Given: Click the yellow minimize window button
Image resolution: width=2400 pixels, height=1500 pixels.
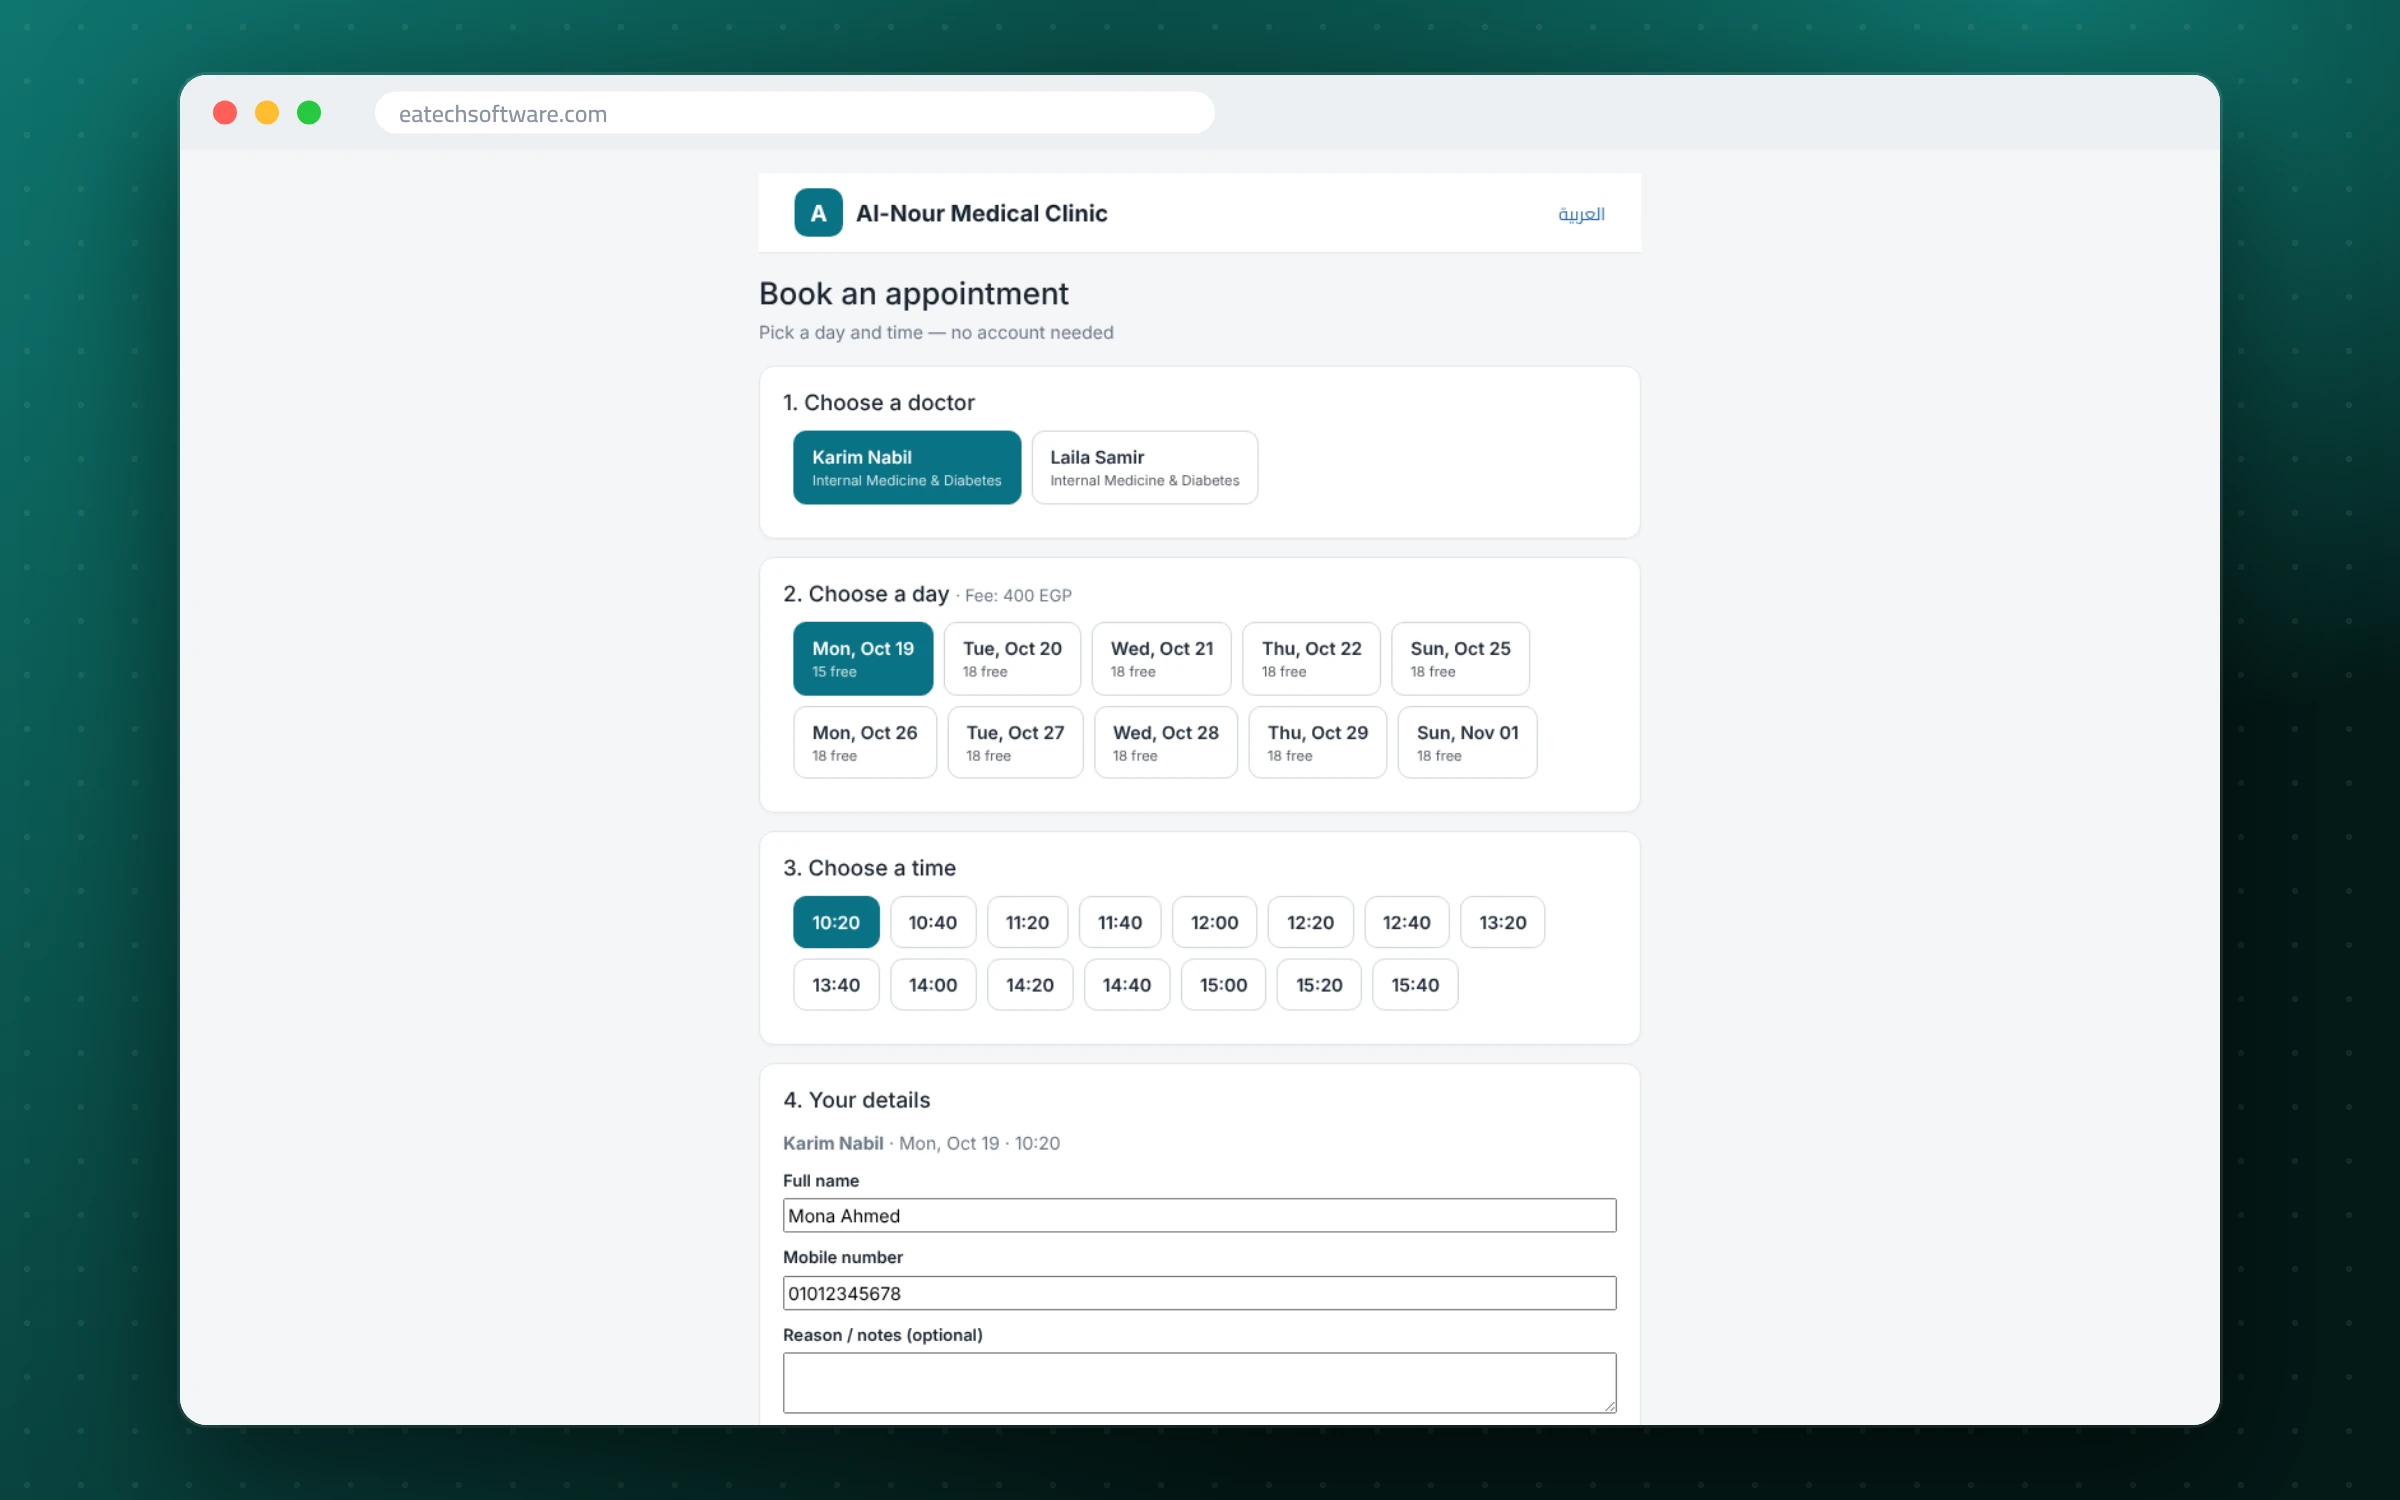Looking at the screenshot, I should tap(267, 113).
